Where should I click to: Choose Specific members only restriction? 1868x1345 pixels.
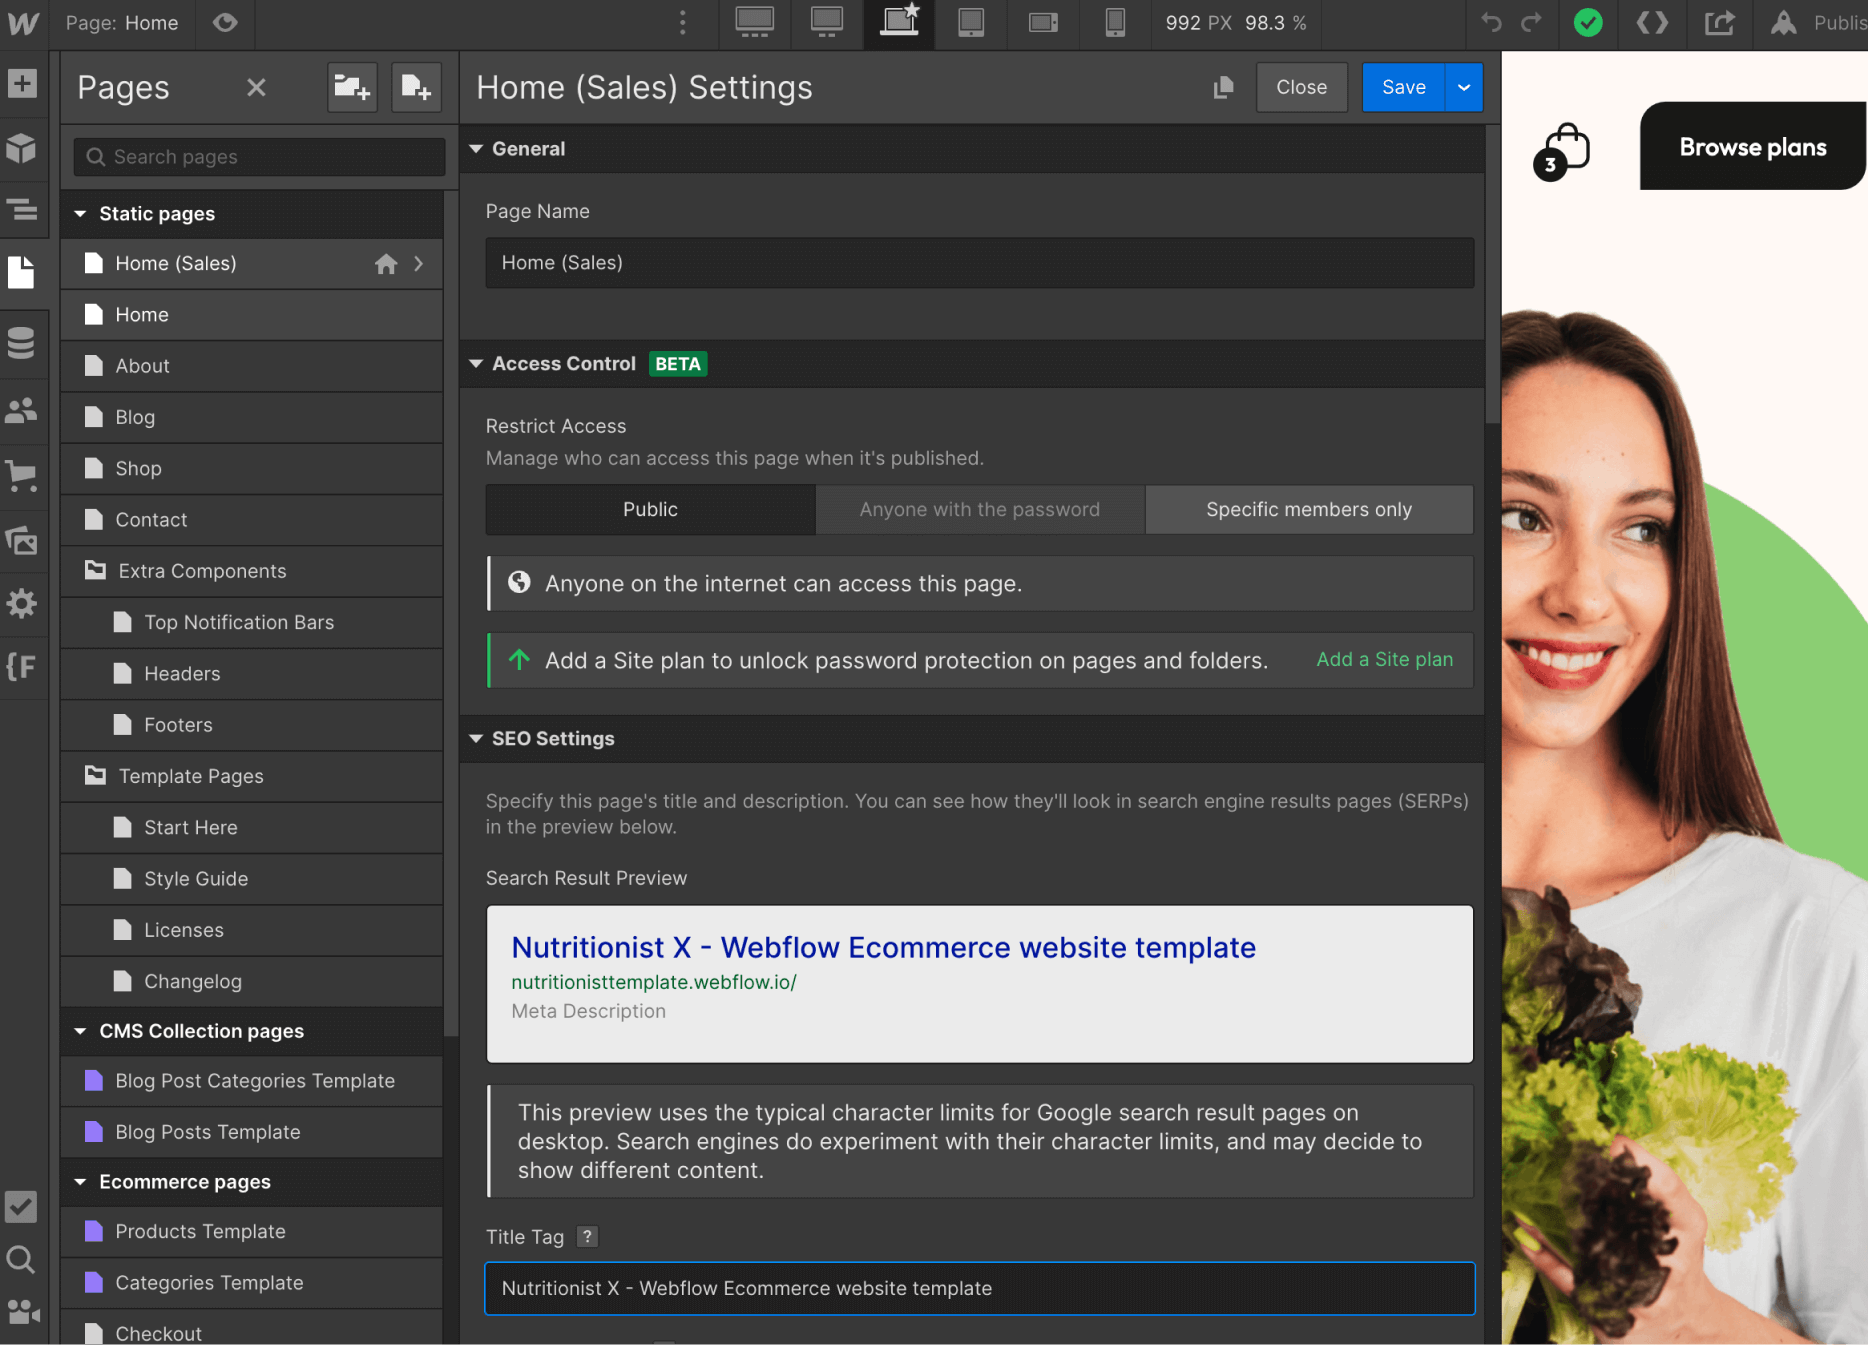tap(1308, 509)
